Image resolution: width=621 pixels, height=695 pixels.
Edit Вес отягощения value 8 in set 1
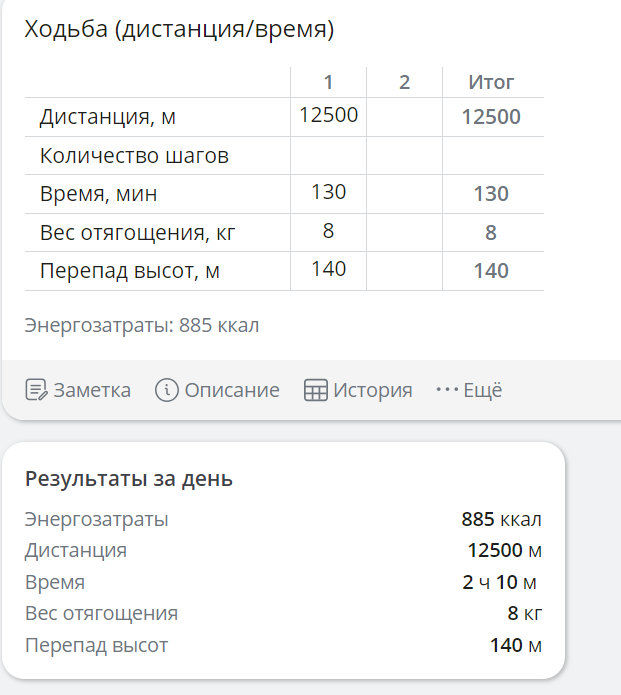click(x=328, y=232)
